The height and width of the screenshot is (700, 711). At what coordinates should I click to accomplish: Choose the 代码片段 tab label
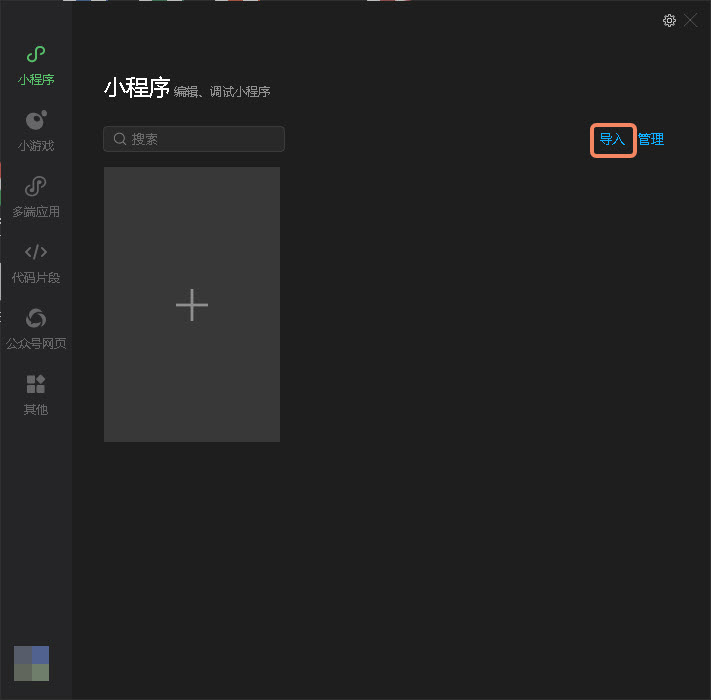click(x=36, y=278)
